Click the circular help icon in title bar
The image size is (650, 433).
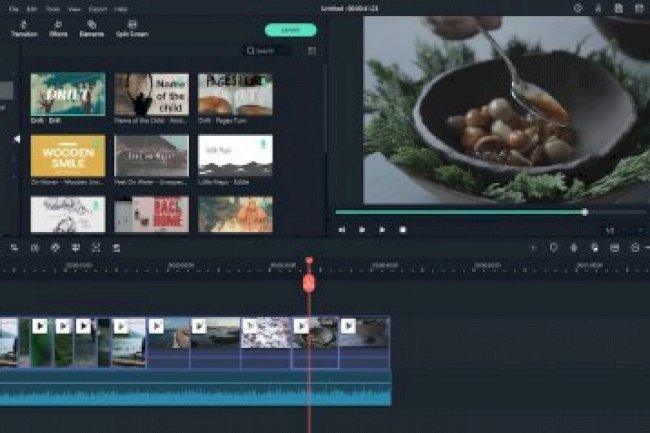pyautogui.click(x=577, y=8)
